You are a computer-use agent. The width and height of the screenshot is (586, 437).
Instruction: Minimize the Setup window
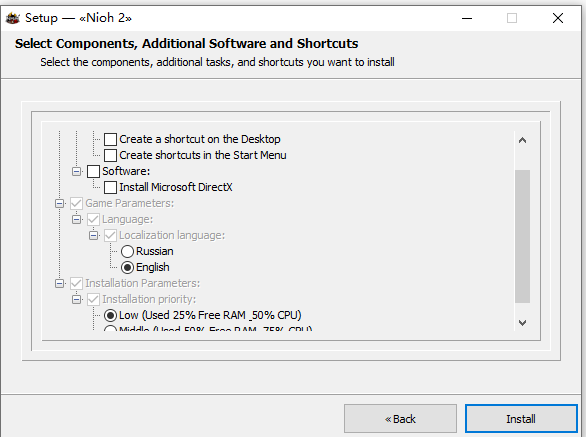[x=467, y=18]
